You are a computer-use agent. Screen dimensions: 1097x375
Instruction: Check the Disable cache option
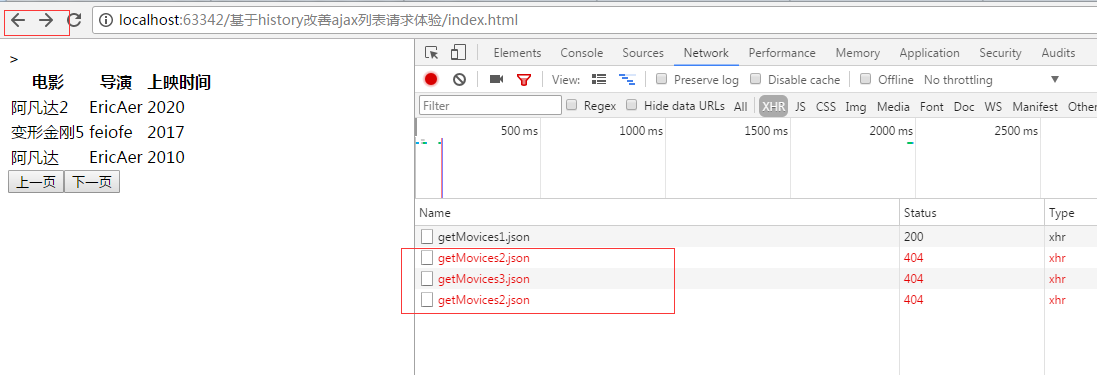(755, 79)
